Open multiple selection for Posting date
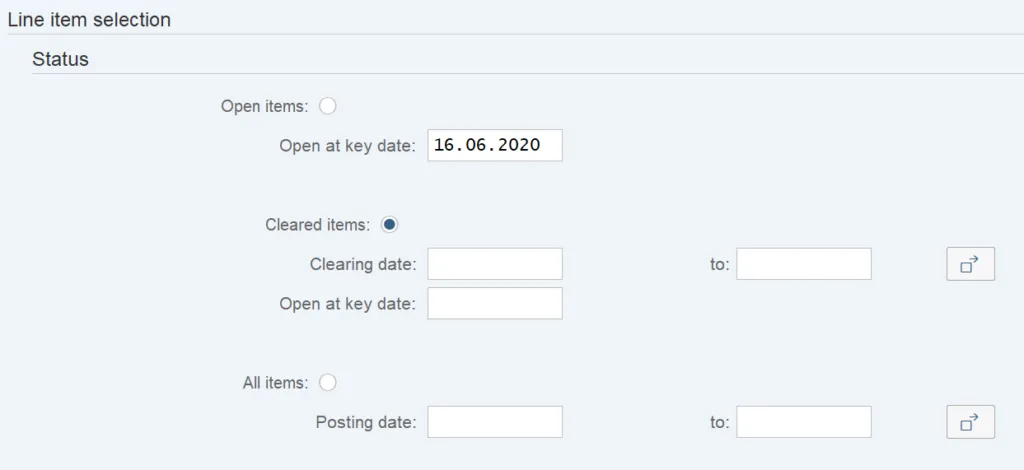The height and width of the screenshot is (470, 1024). (x=970, y=422)
